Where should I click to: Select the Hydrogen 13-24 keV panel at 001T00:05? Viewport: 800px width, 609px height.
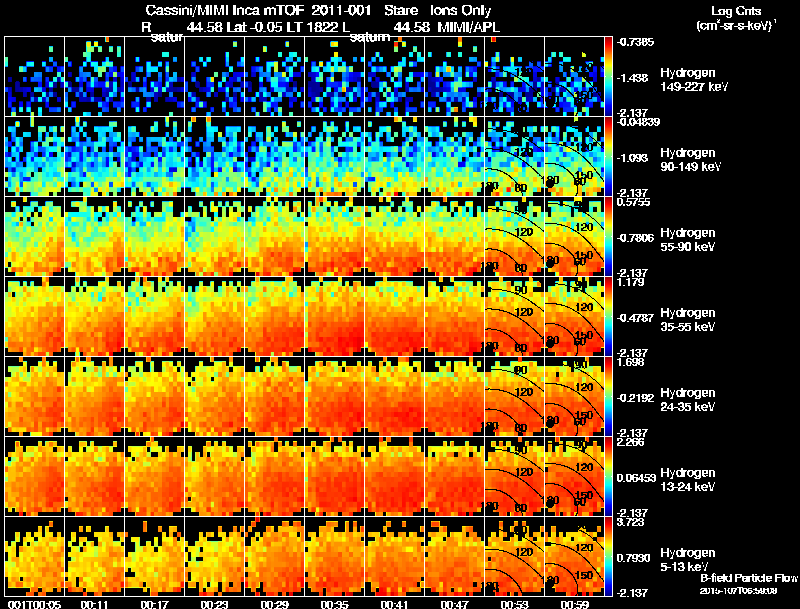point(35,477)
